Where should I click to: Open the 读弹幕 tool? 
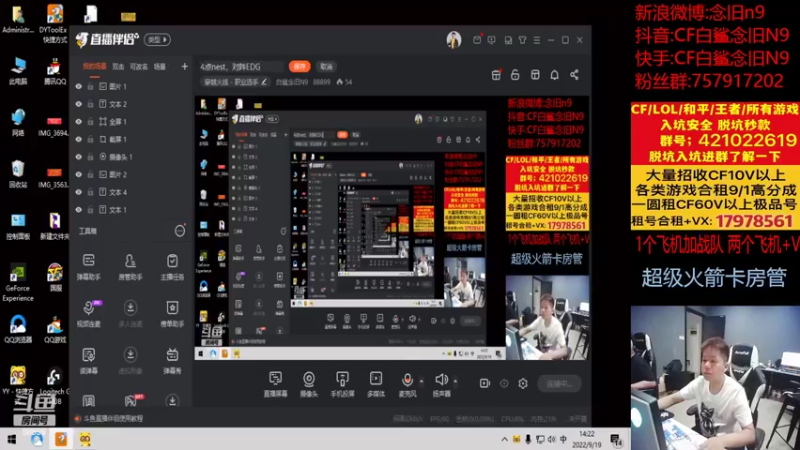pyautogui.click(x=89, y=360)
